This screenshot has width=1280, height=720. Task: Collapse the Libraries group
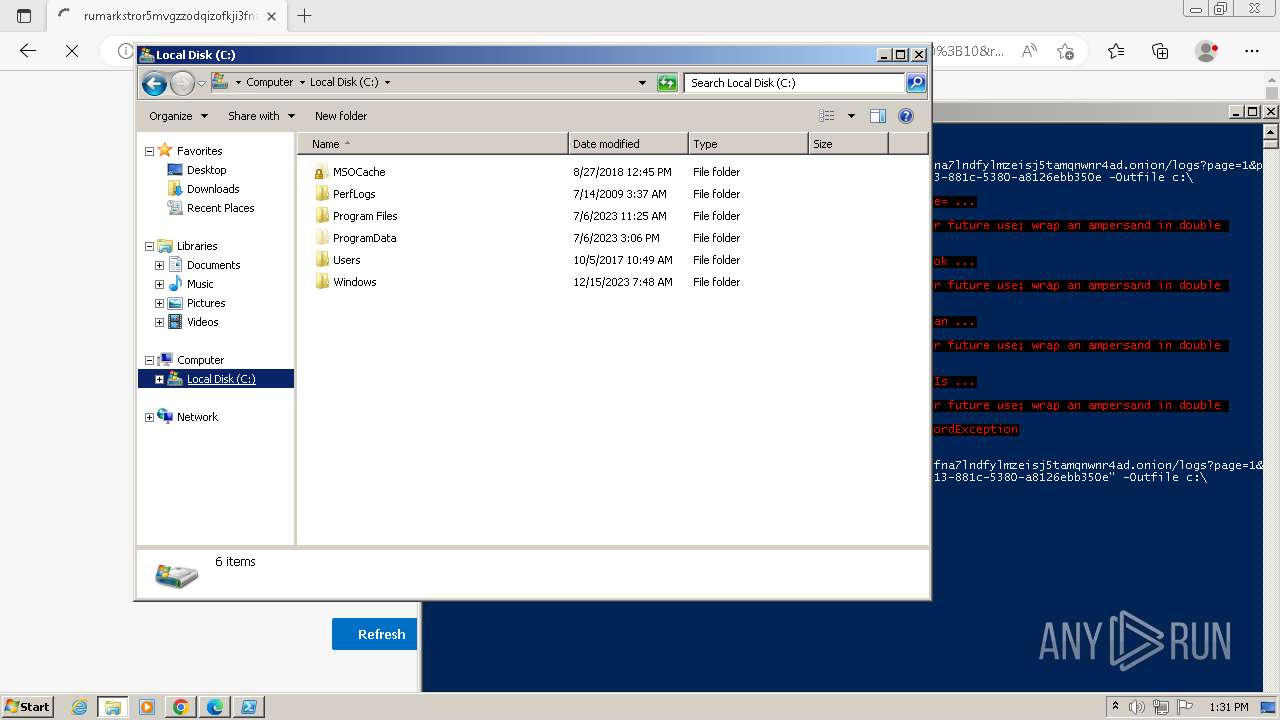click(x=150, y=246)
